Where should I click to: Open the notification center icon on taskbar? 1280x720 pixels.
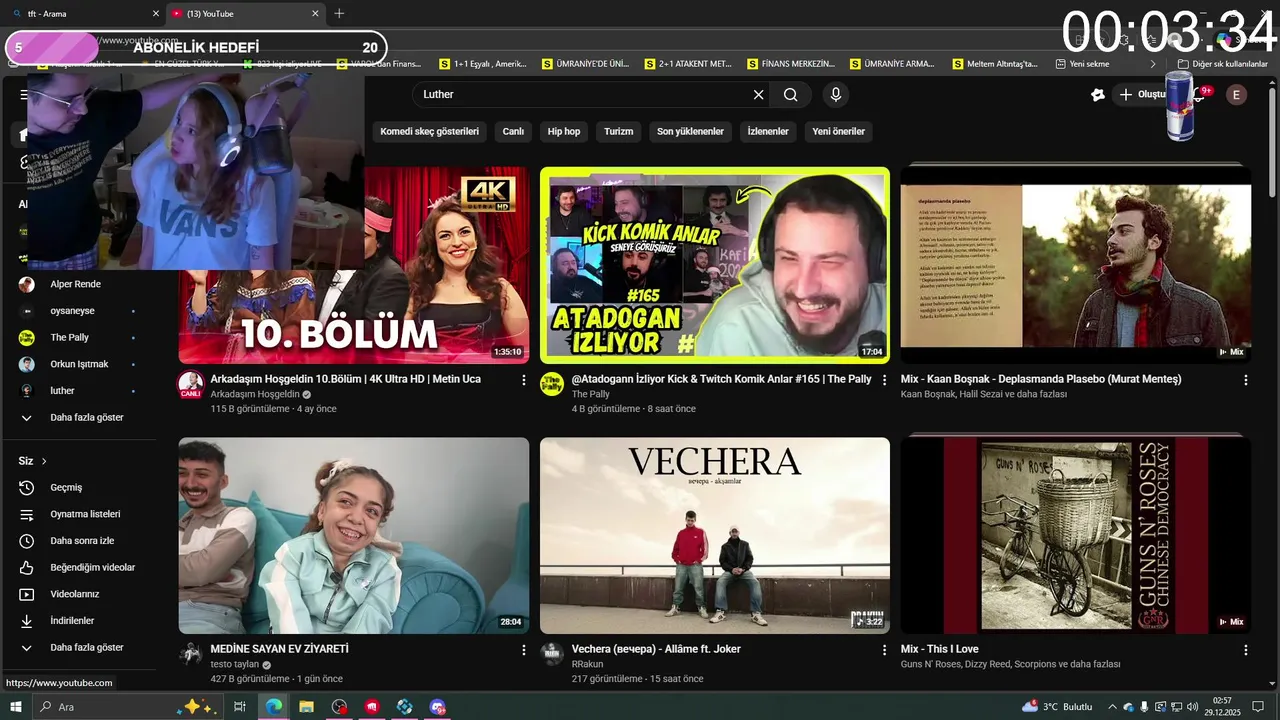coord(1258,707)
